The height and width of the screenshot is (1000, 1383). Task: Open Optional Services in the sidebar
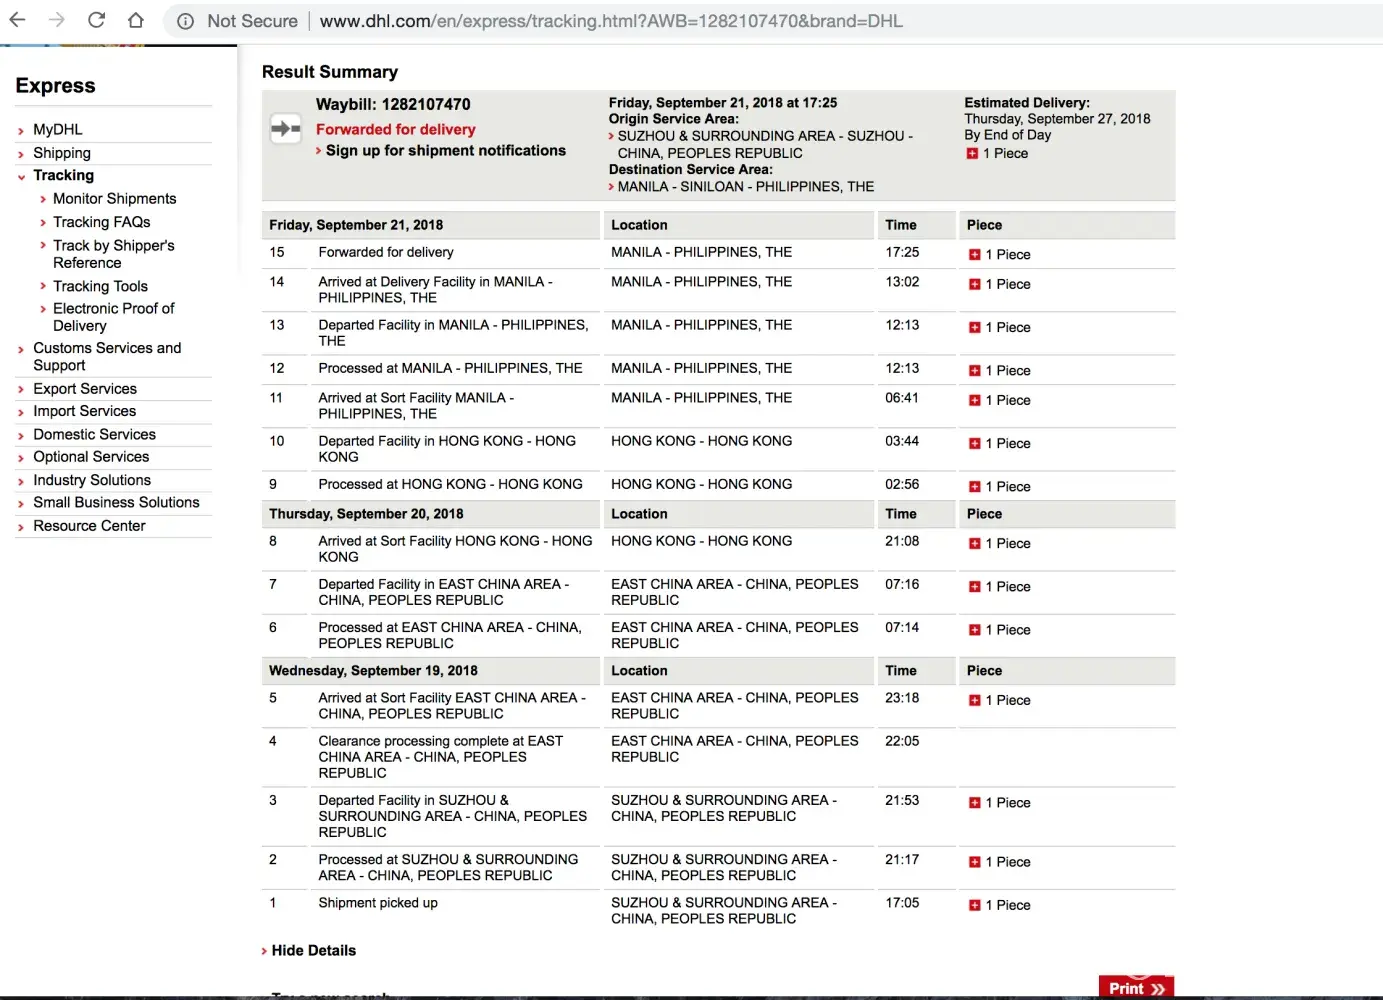click(91, 457)
